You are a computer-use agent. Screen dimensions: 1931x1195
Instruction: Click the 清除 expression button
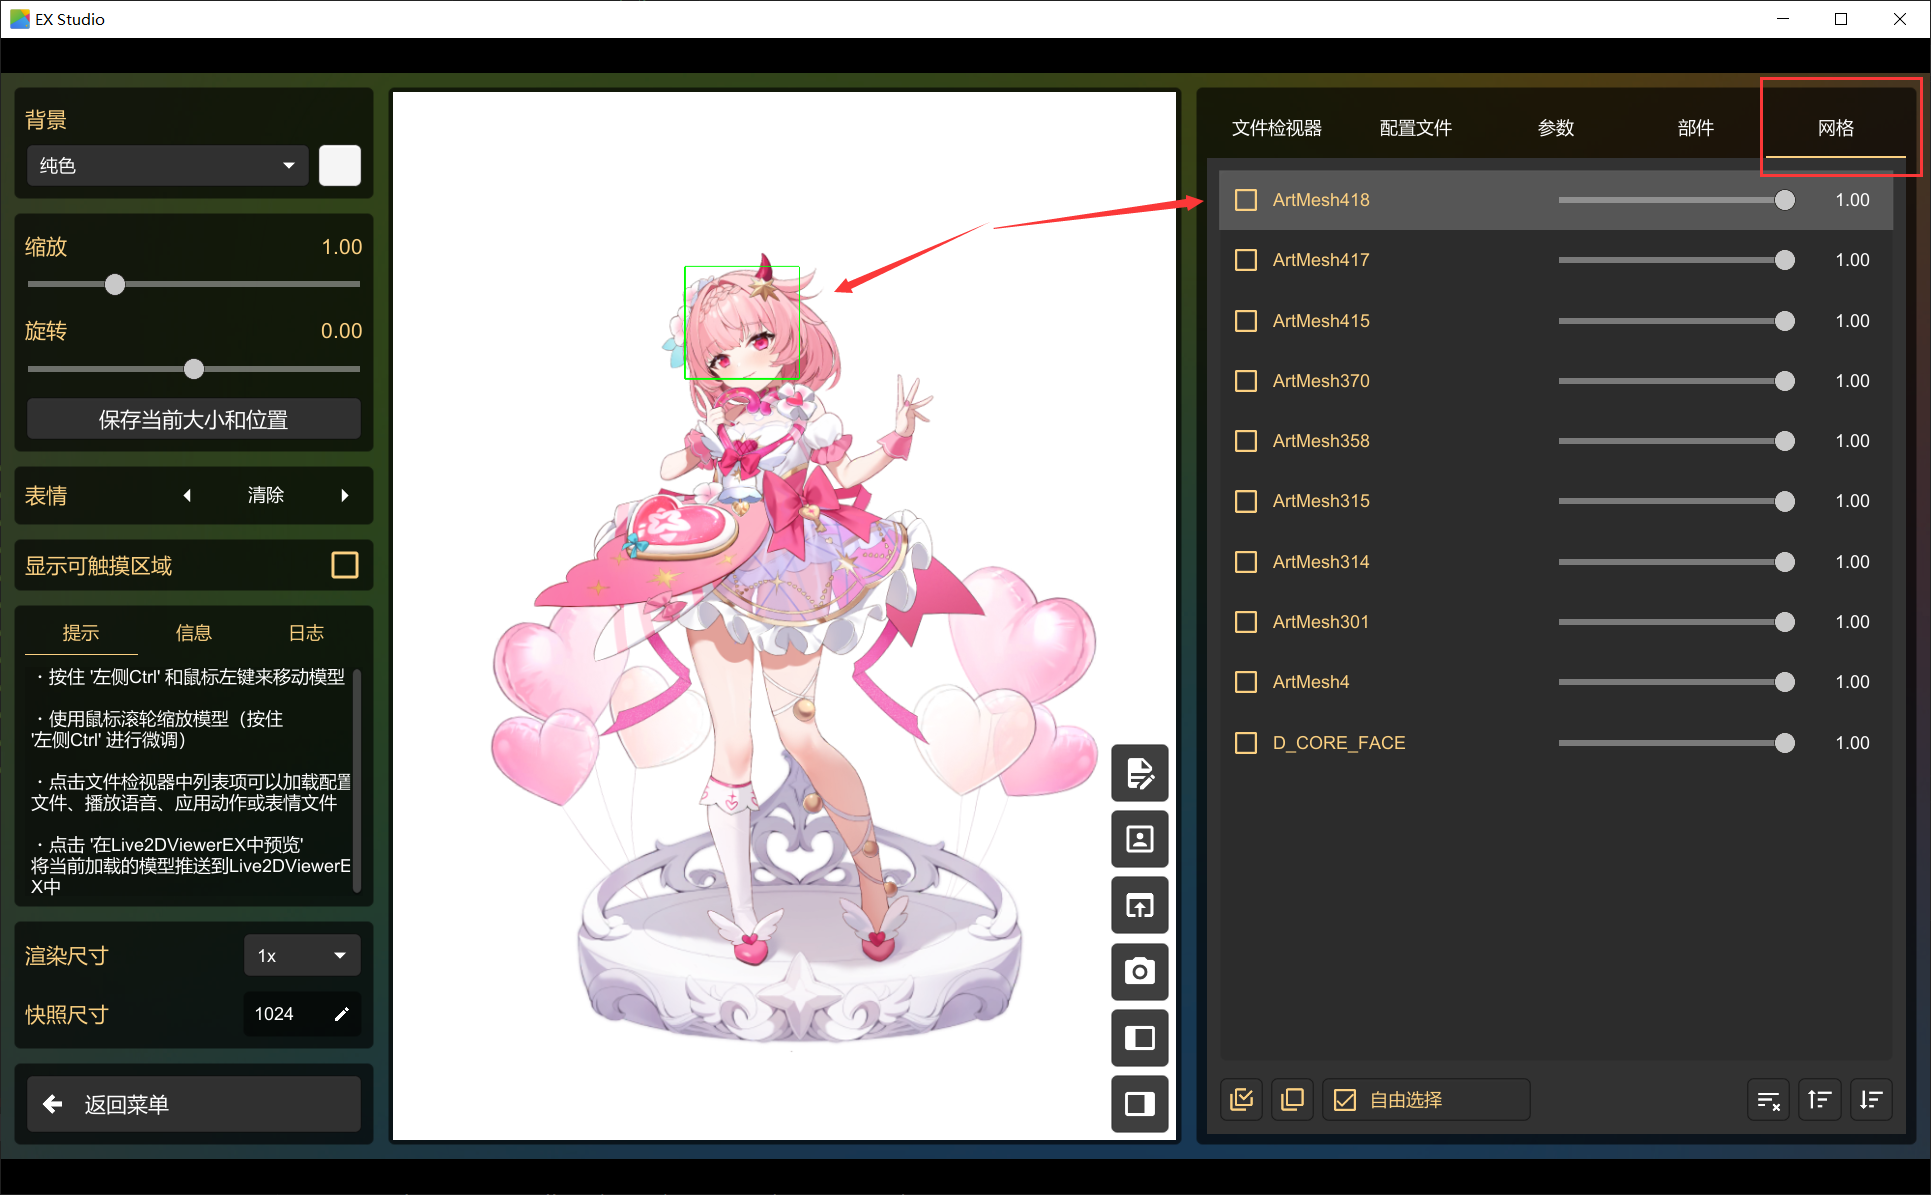click(266, 495)
